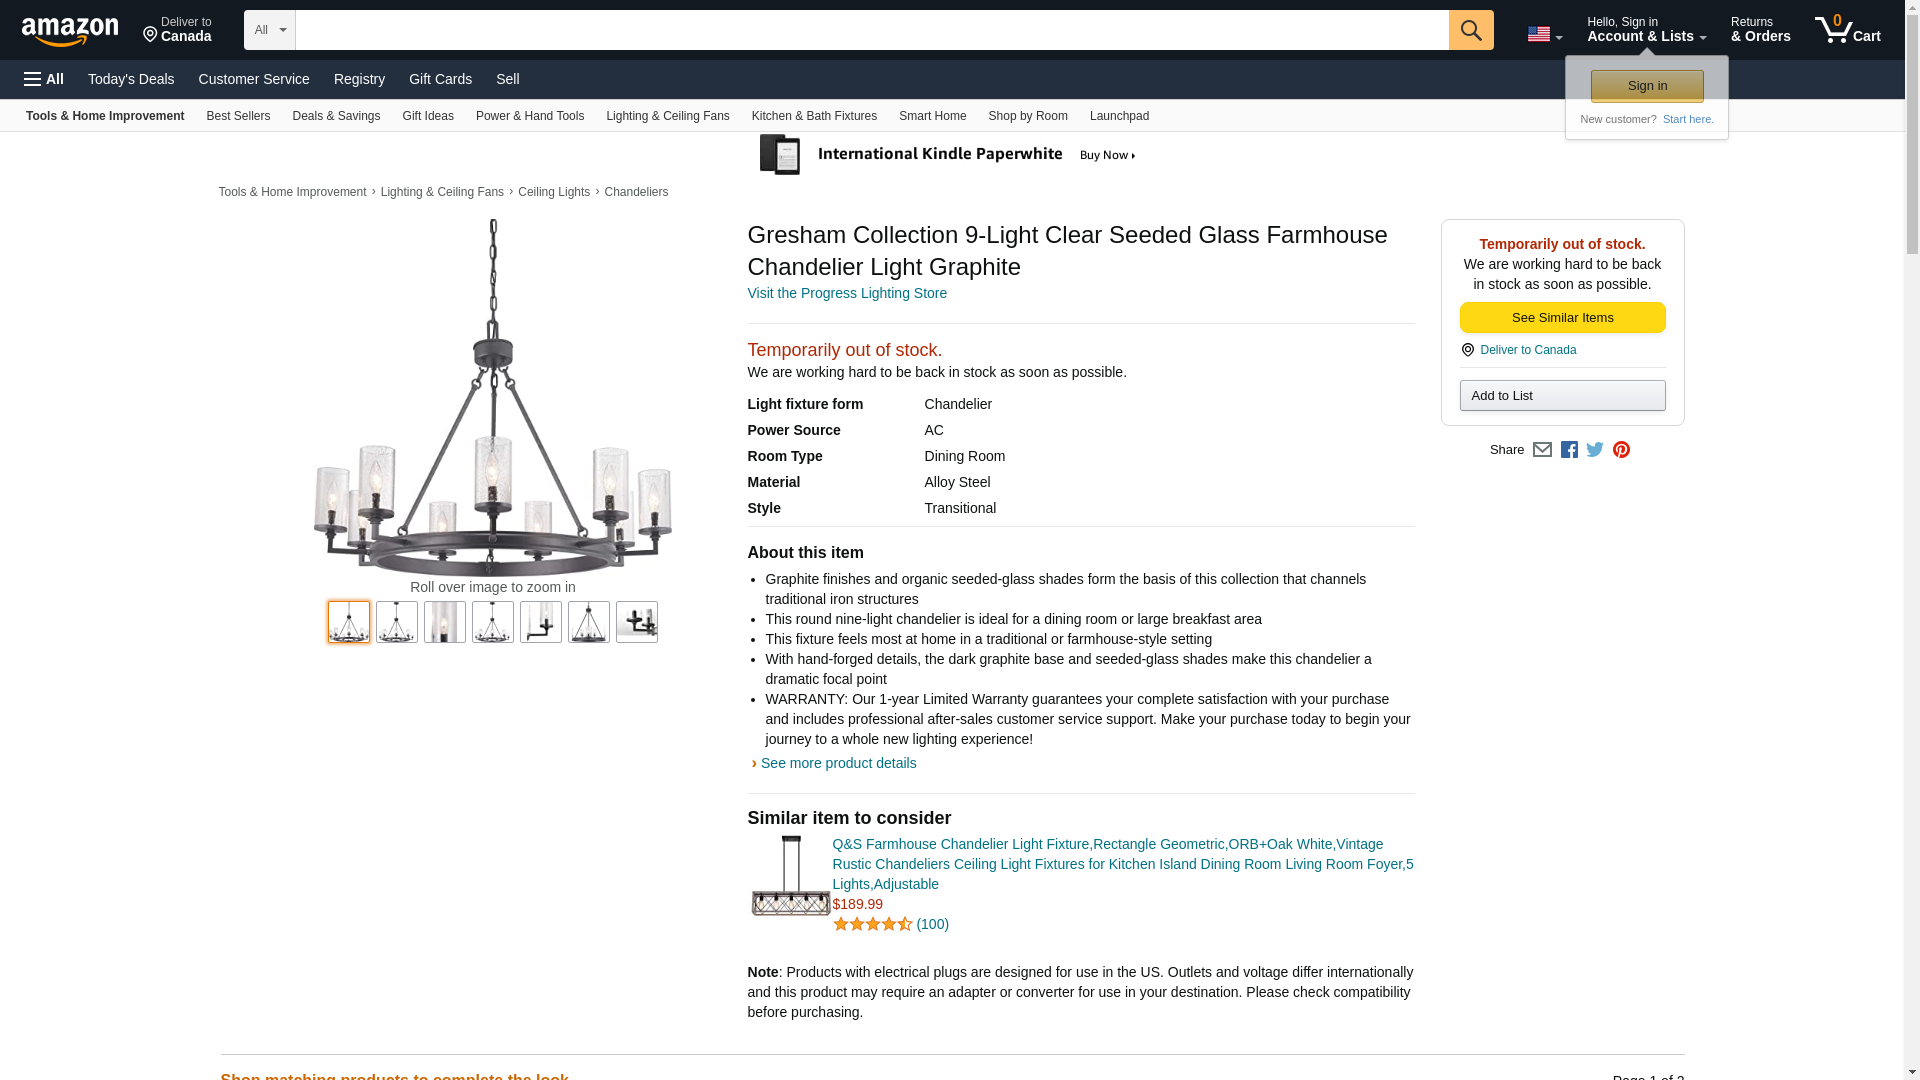
Task: Open the Amazon logo home link
Action: coord(70,31)
